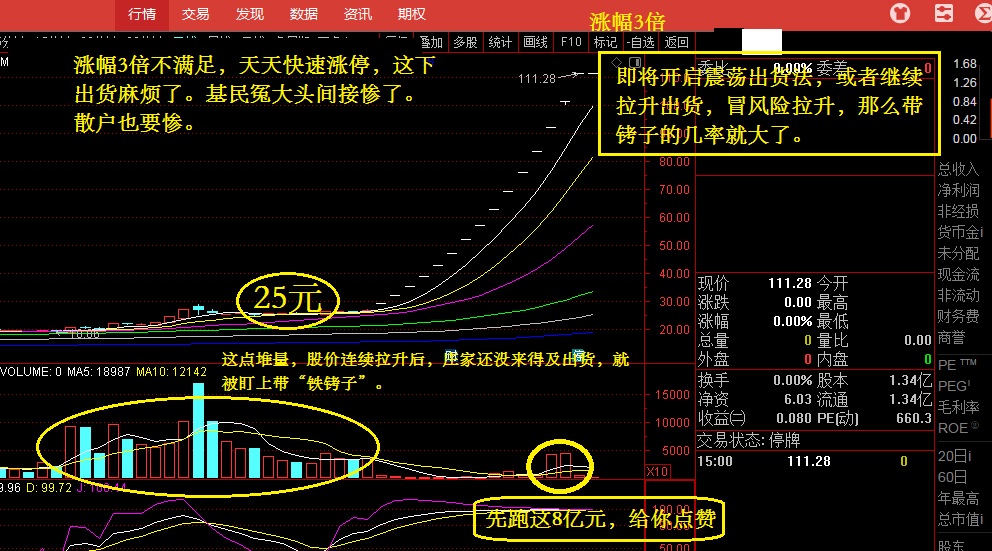Click the 多股 multi-stock toolbar button
Viewport: 992px width, 551px height.
click(465, 42)
